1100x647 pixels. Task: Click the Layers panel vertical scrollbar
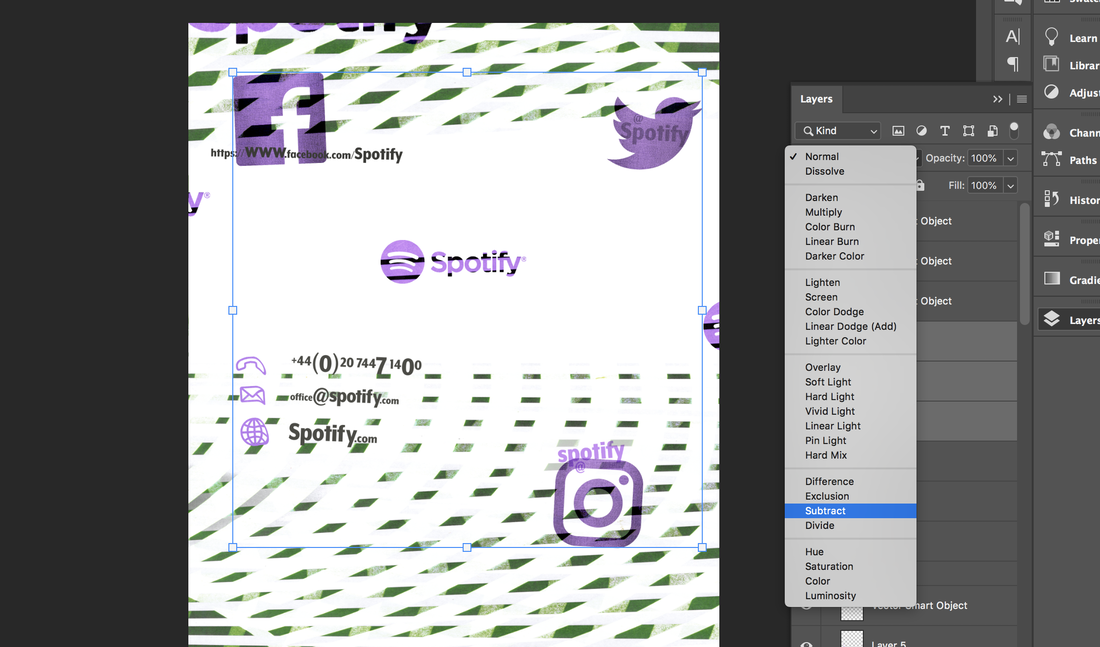click(x=1024, y=263)
